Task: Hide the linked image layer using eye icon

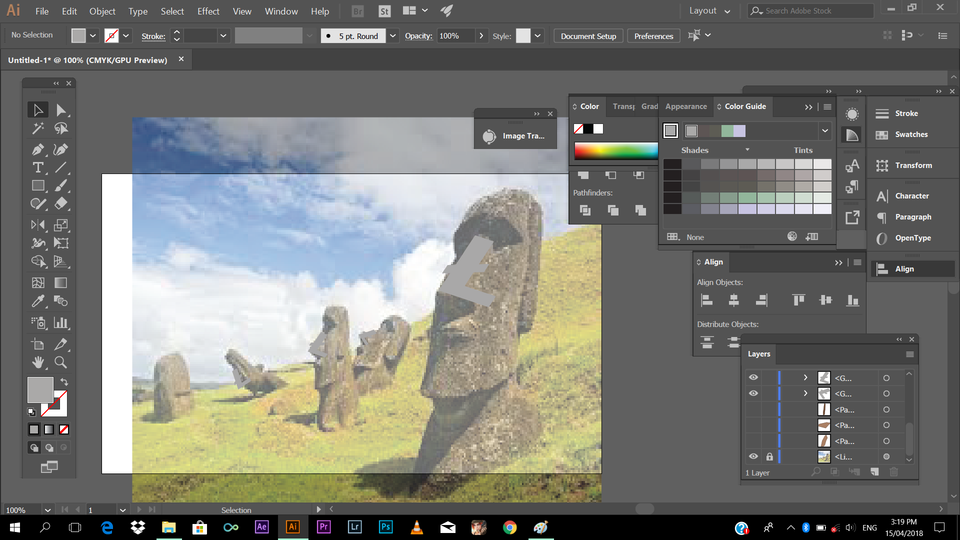Action: click(x=754, y=457)
